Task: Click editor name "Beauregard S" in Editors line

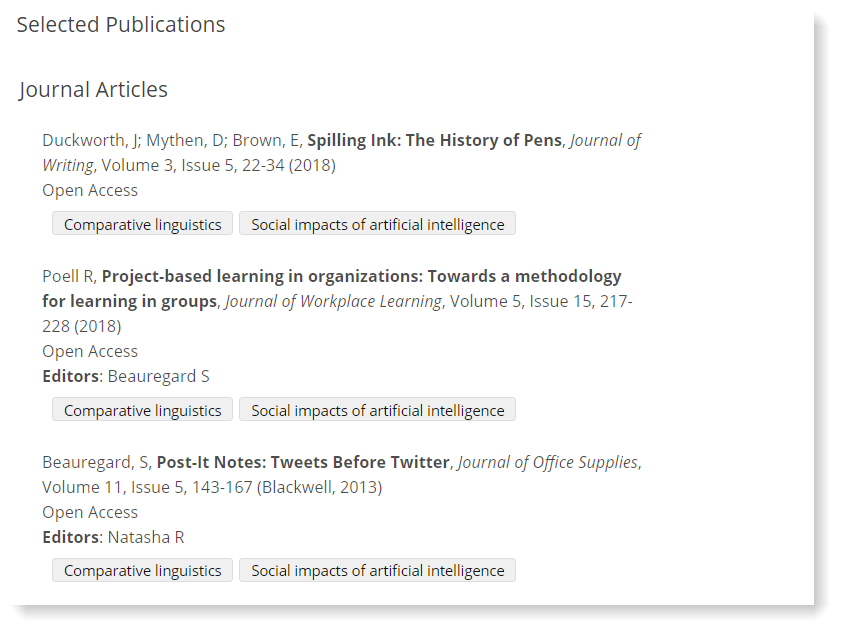Action: (158, 376)
